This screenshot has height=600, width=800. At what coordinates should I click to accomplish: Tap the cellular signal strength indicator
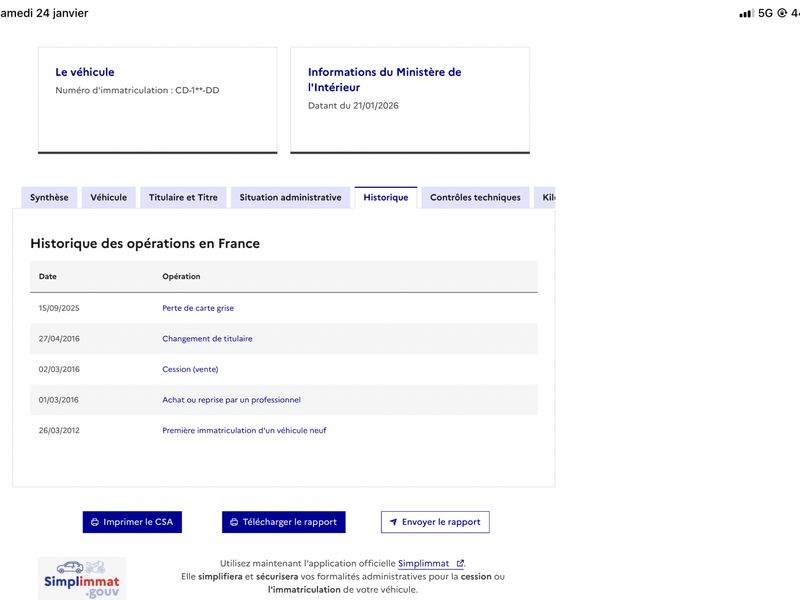(x=746, y=13)
